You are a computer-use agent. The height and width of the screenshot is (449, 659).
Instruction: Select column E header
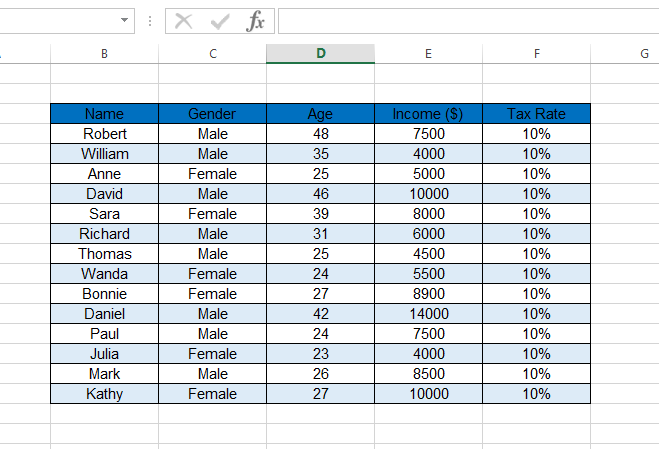click(428, 53)
